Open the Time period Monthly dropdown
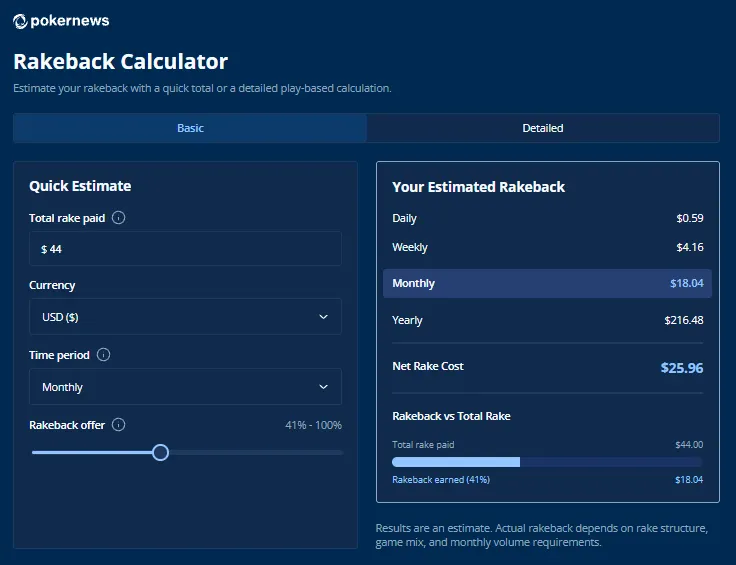 (x=185, y=387)
